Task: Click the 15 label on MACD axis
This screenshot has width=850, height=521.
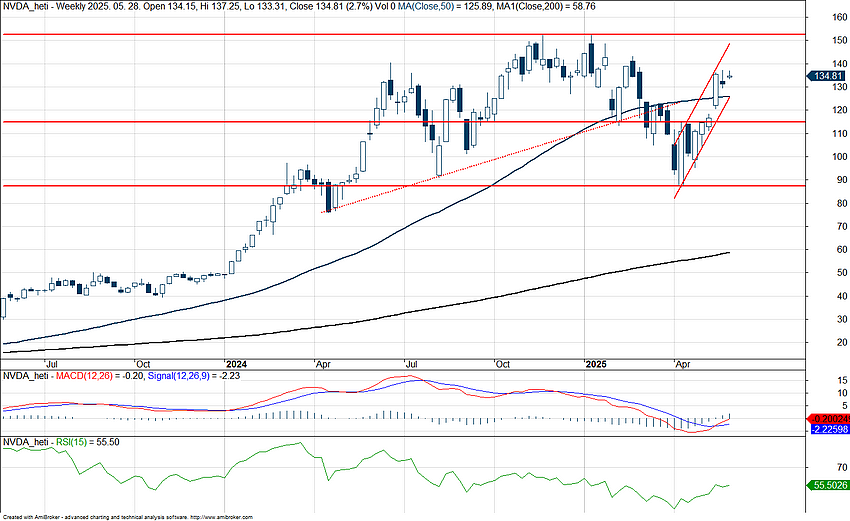Action: click(842, 381)
